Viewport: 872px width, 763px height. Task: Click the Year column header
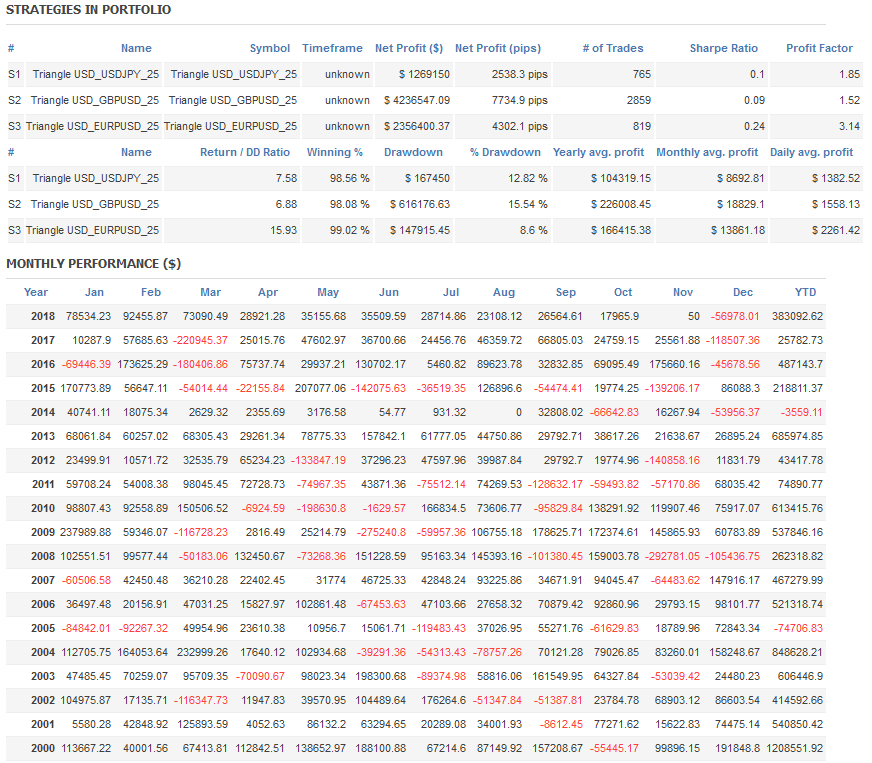tap(36, 293)
